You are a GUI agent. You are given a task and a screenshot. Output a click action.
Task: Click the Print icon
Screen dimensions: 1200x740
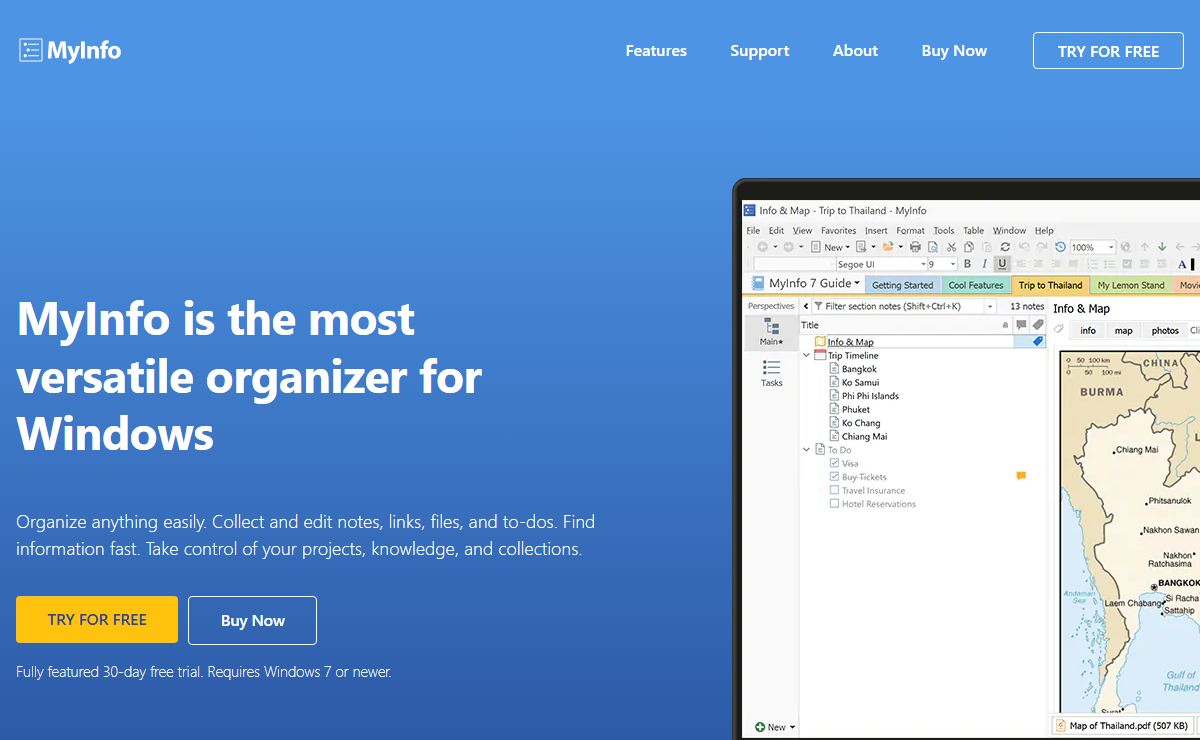(x=915, y=247)
